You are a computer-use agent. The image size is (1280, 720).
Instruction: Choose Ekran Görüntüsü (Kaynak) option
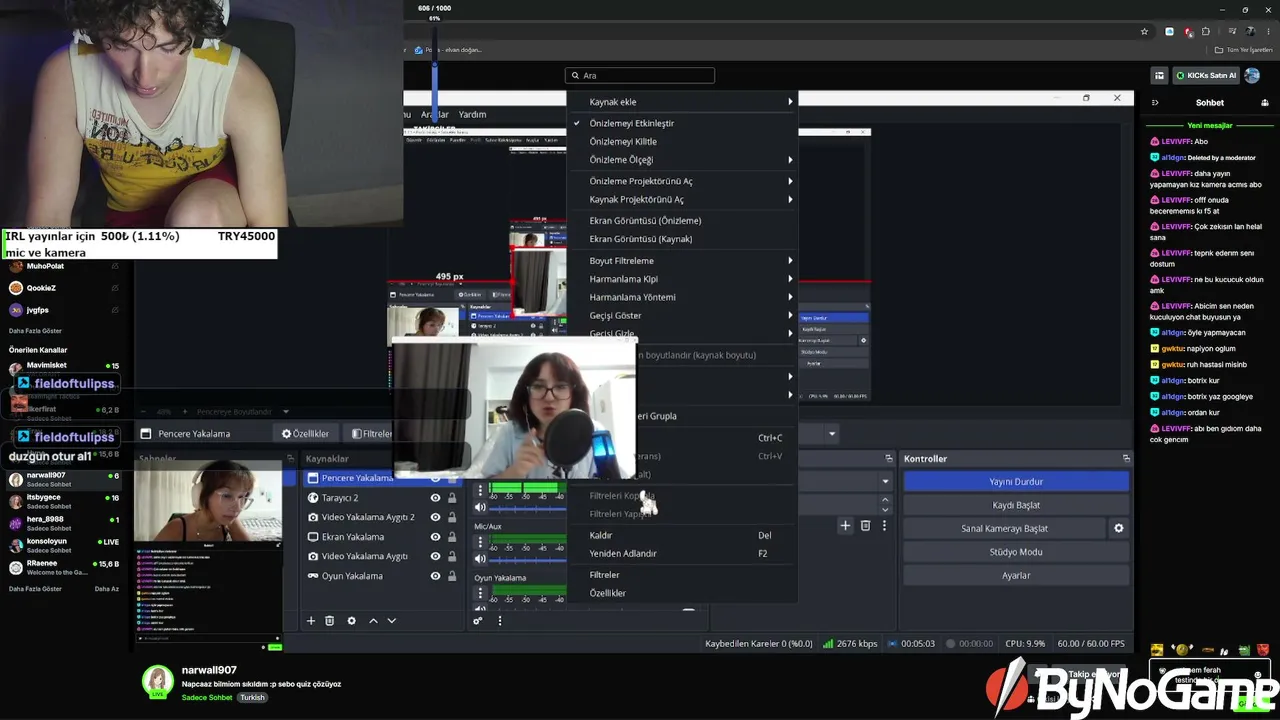tap(682, 239)
